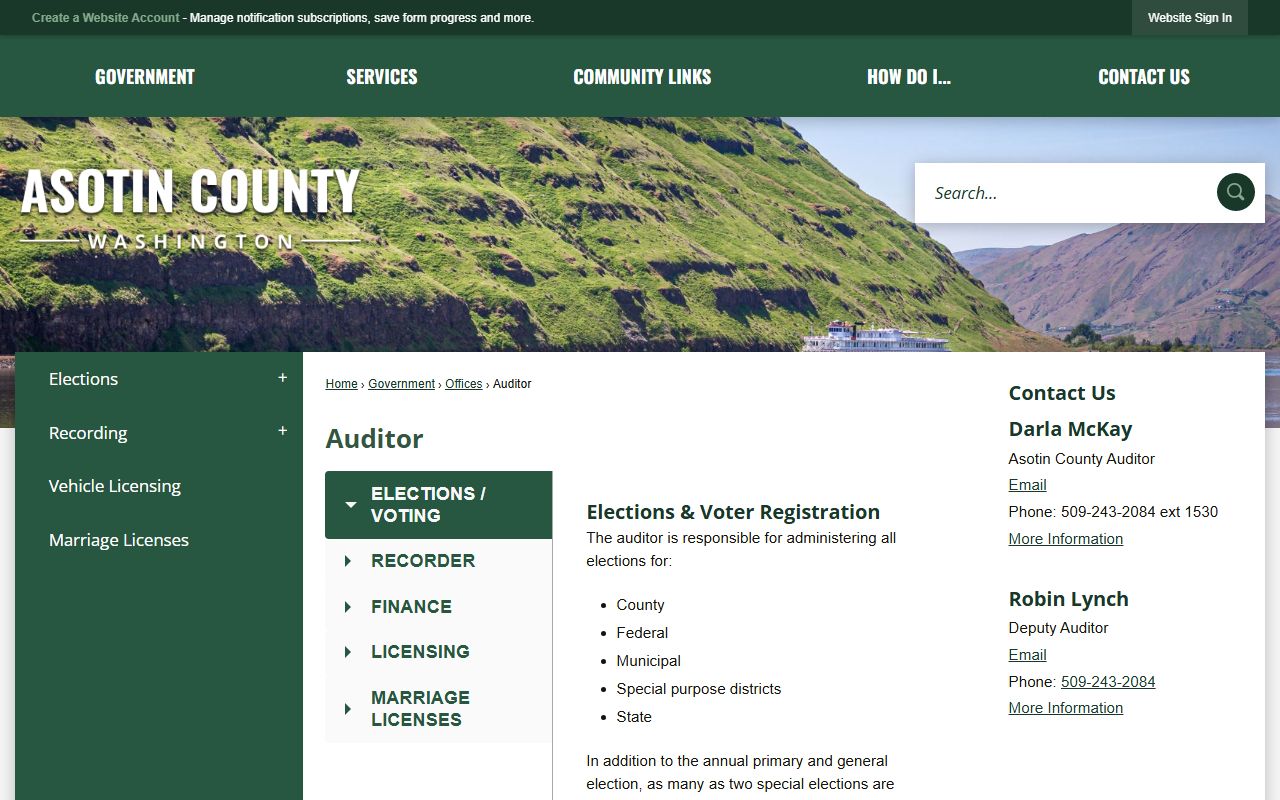This screenshot has height=800, width=1280.
Task: Expand the Licensing accordion section
Action: click(x=438, y=652)
